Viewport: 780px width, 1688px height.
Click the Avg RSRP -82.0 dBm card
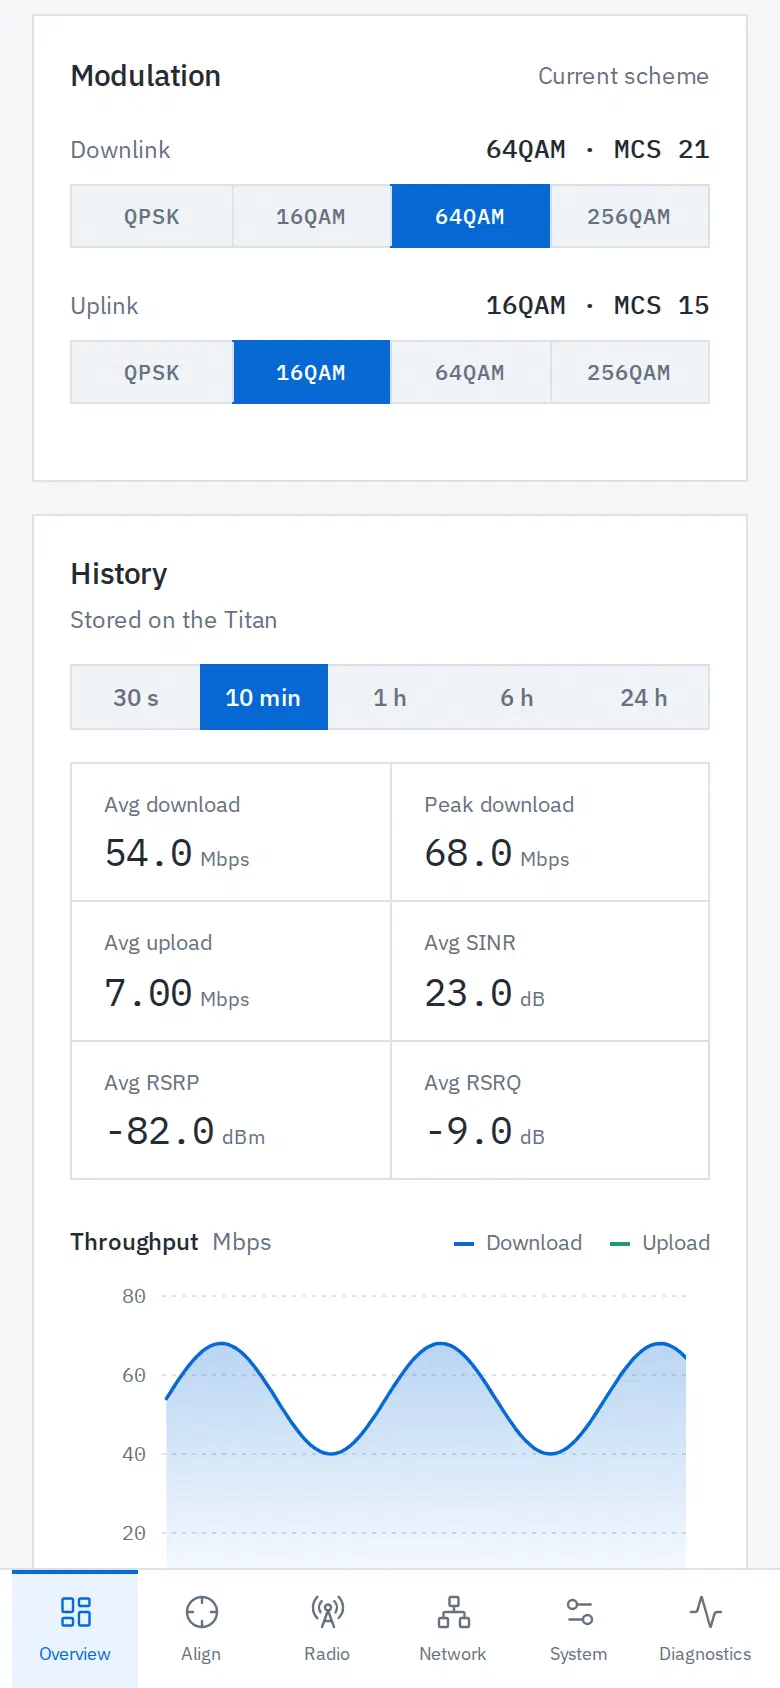(231, 1110)
